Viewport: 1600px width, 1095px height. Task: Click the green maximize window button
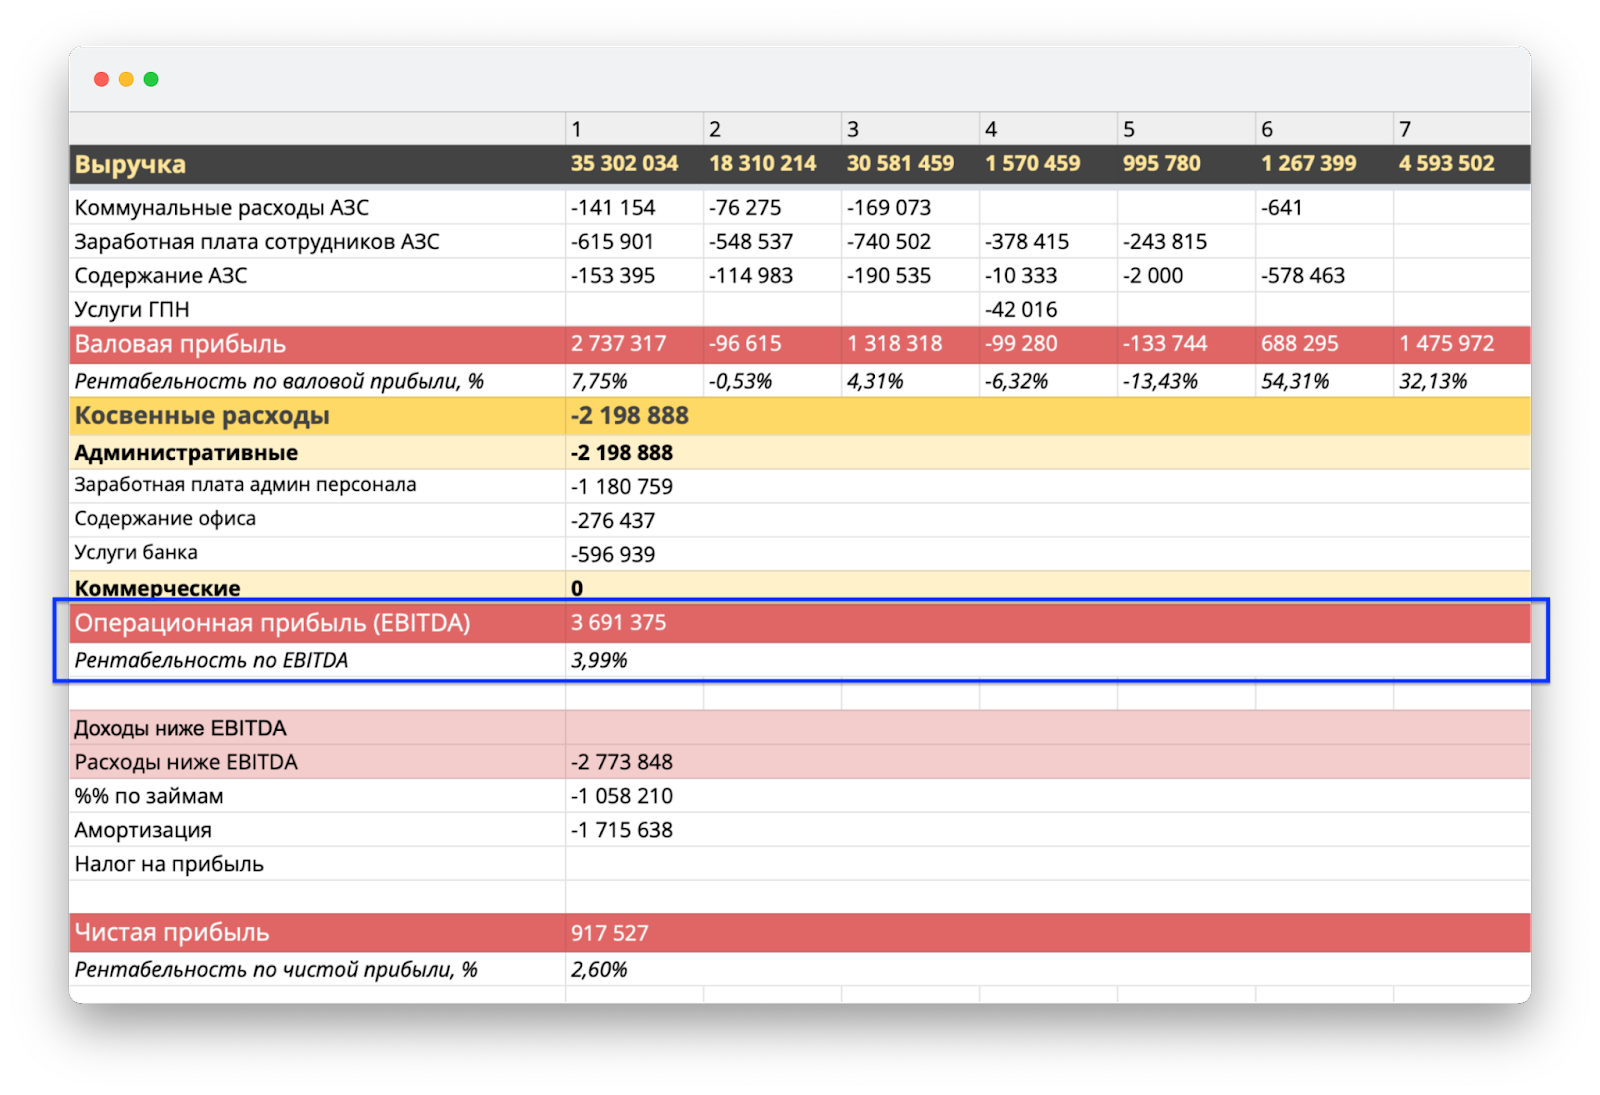click(x=151, y=79)
